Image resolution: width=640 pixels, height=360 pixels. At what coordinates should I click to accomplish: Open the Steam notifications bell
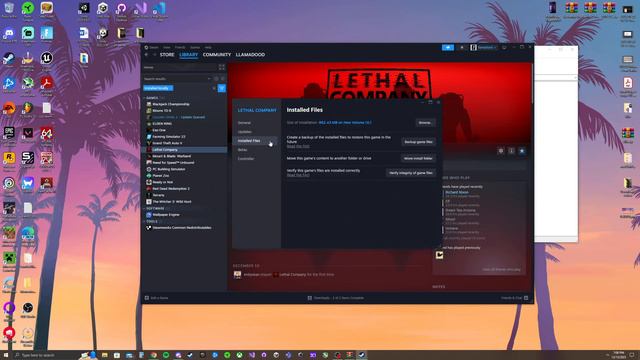pyautogui.click(x=462, y=48)
